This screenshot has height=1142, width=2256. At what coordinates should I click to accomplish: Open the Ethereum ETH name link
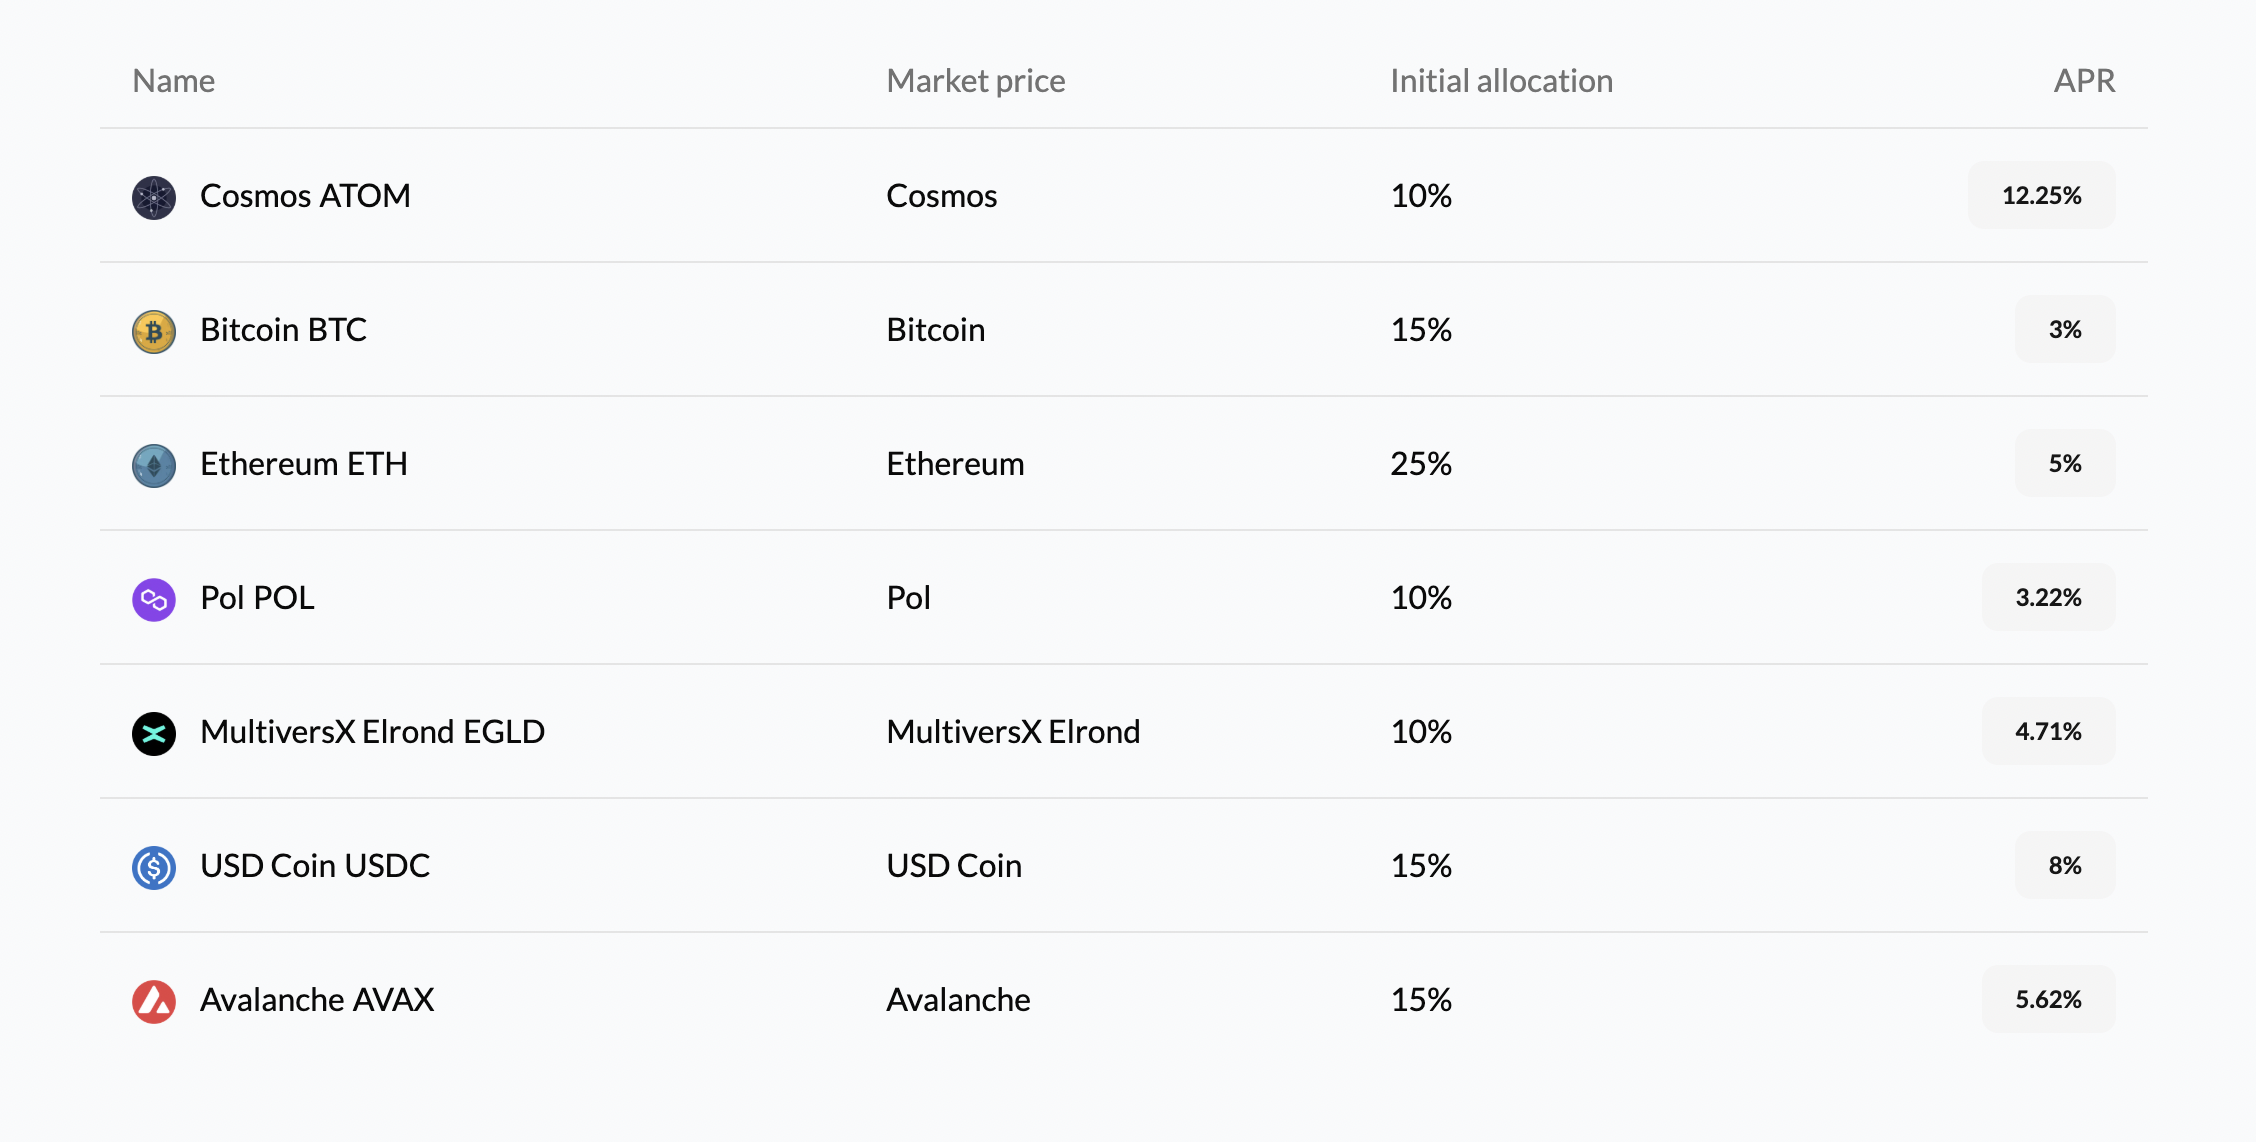(x=303, y=464)
